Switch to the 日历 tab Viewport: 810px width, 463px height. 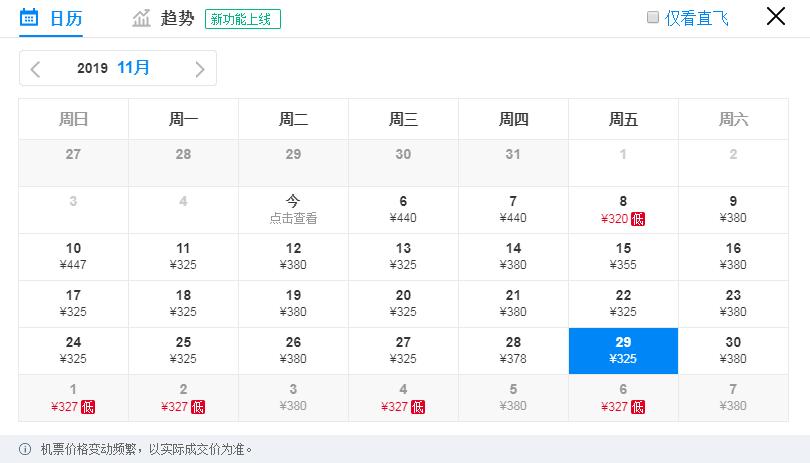click(x=51, y=19)
